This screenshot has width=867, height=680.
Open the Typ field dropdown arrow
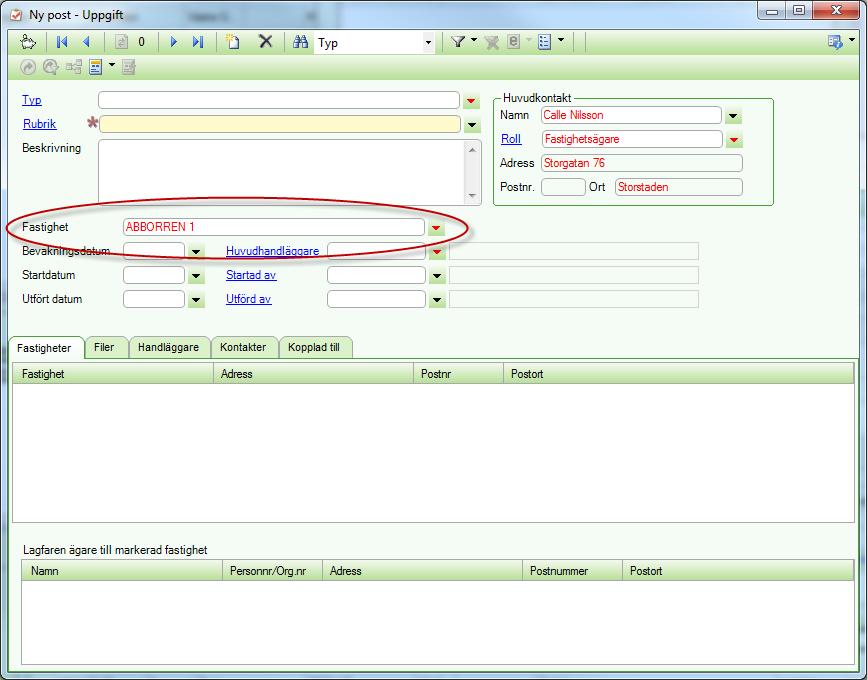point(471,101)
